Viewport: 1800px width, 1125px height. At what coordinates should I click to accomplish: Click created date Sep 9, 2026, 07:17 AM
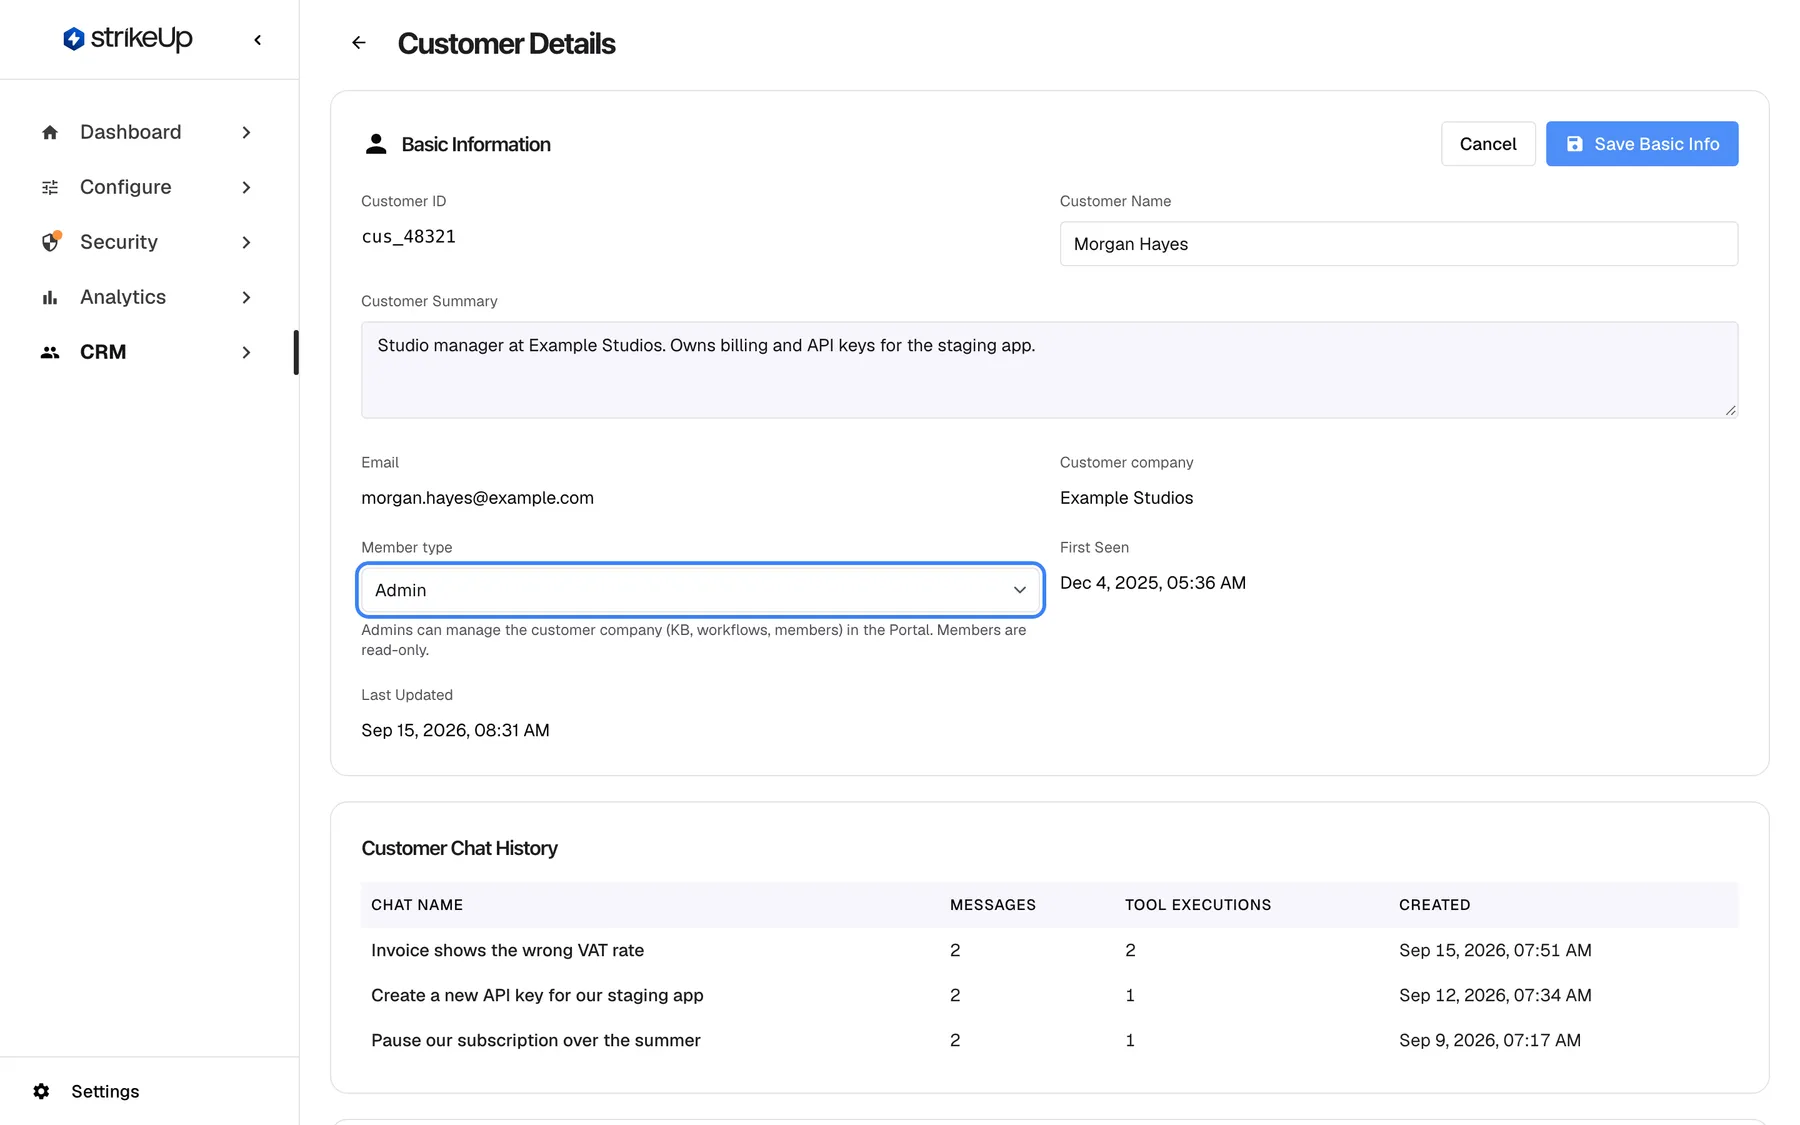point(1490,1040)
